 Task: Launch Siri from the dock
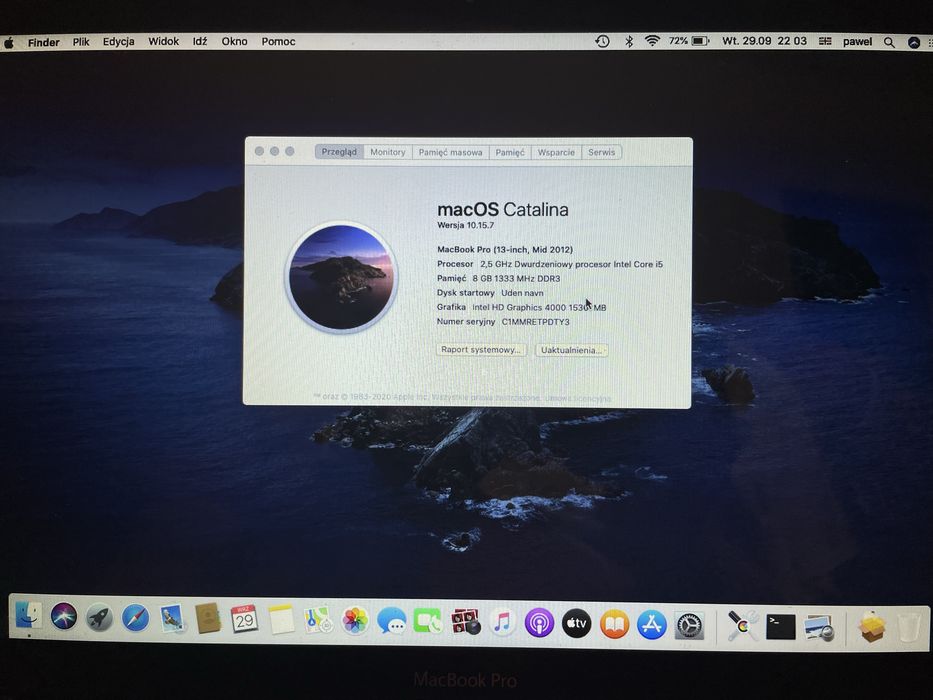point(64,617)
